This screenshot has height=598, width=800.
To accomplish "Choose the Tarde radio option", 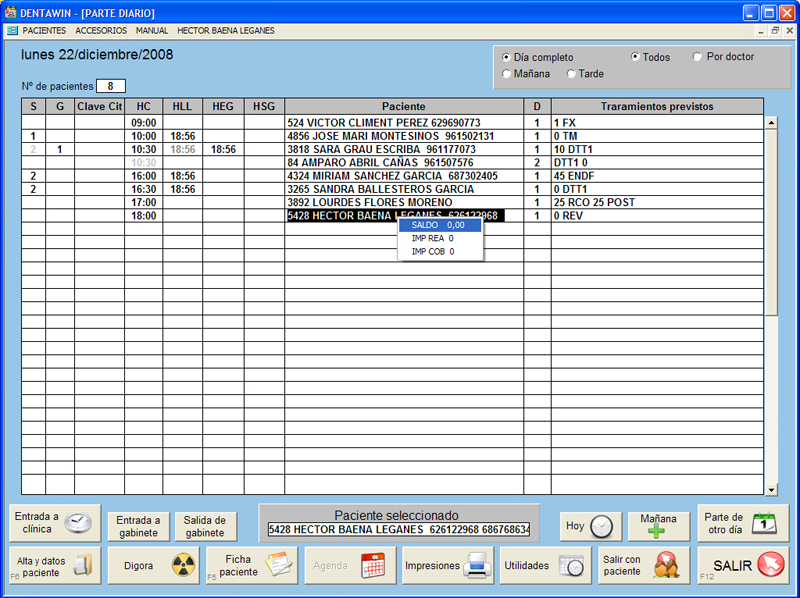I will coord(571,74).
